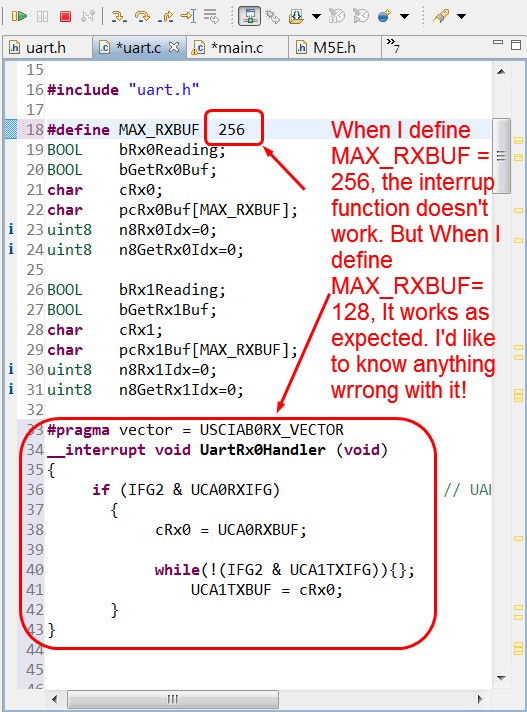The height and width of the screenshot is (712, 527).
Task: Click on 'cRx0 = UCA0RXBUF;' statement
Action: tap(231, 530)
